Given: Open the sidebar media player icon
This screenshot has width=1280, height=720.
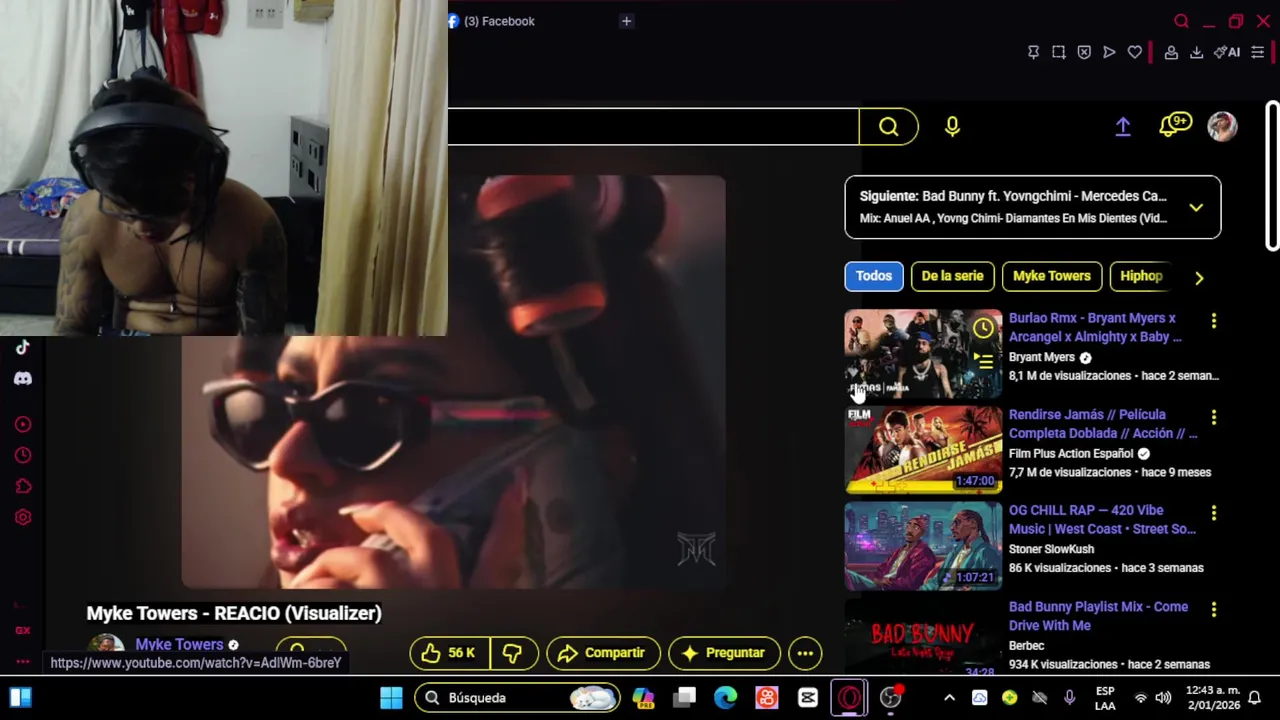Looking at the screenshot, I should (x=22, y=424).
